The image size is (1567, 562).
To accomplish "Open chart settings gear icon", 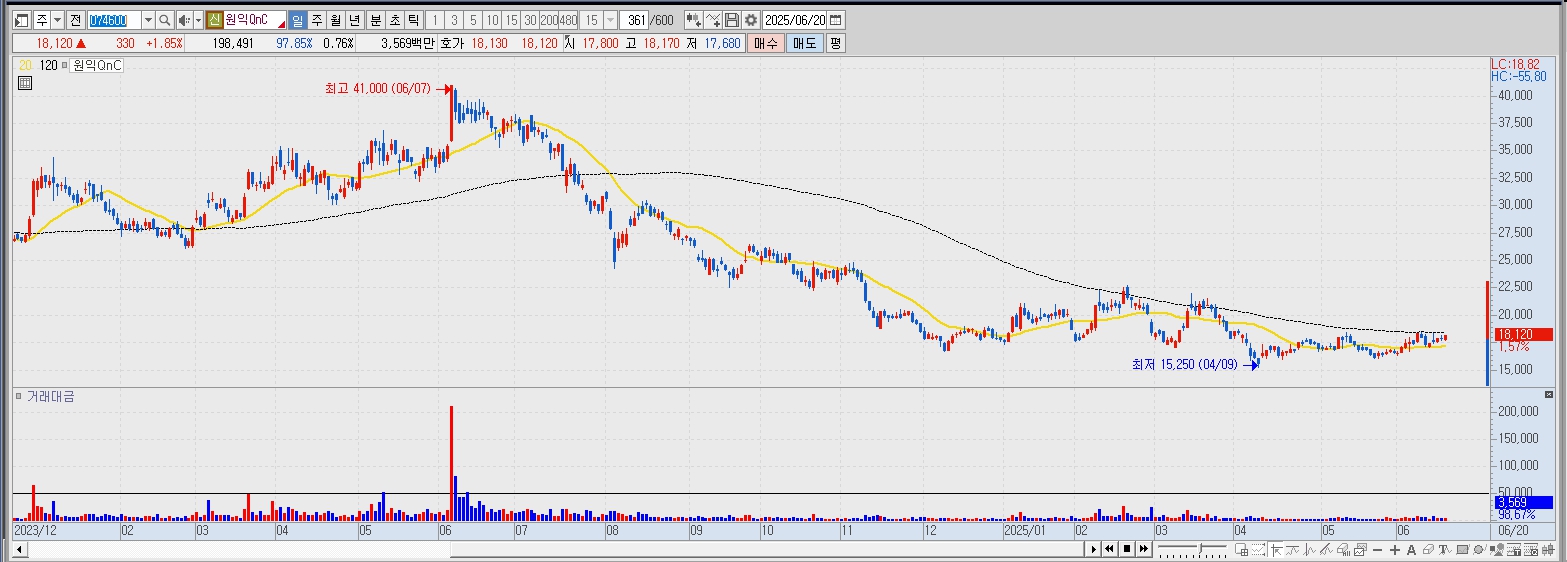I will pos(750,20).
